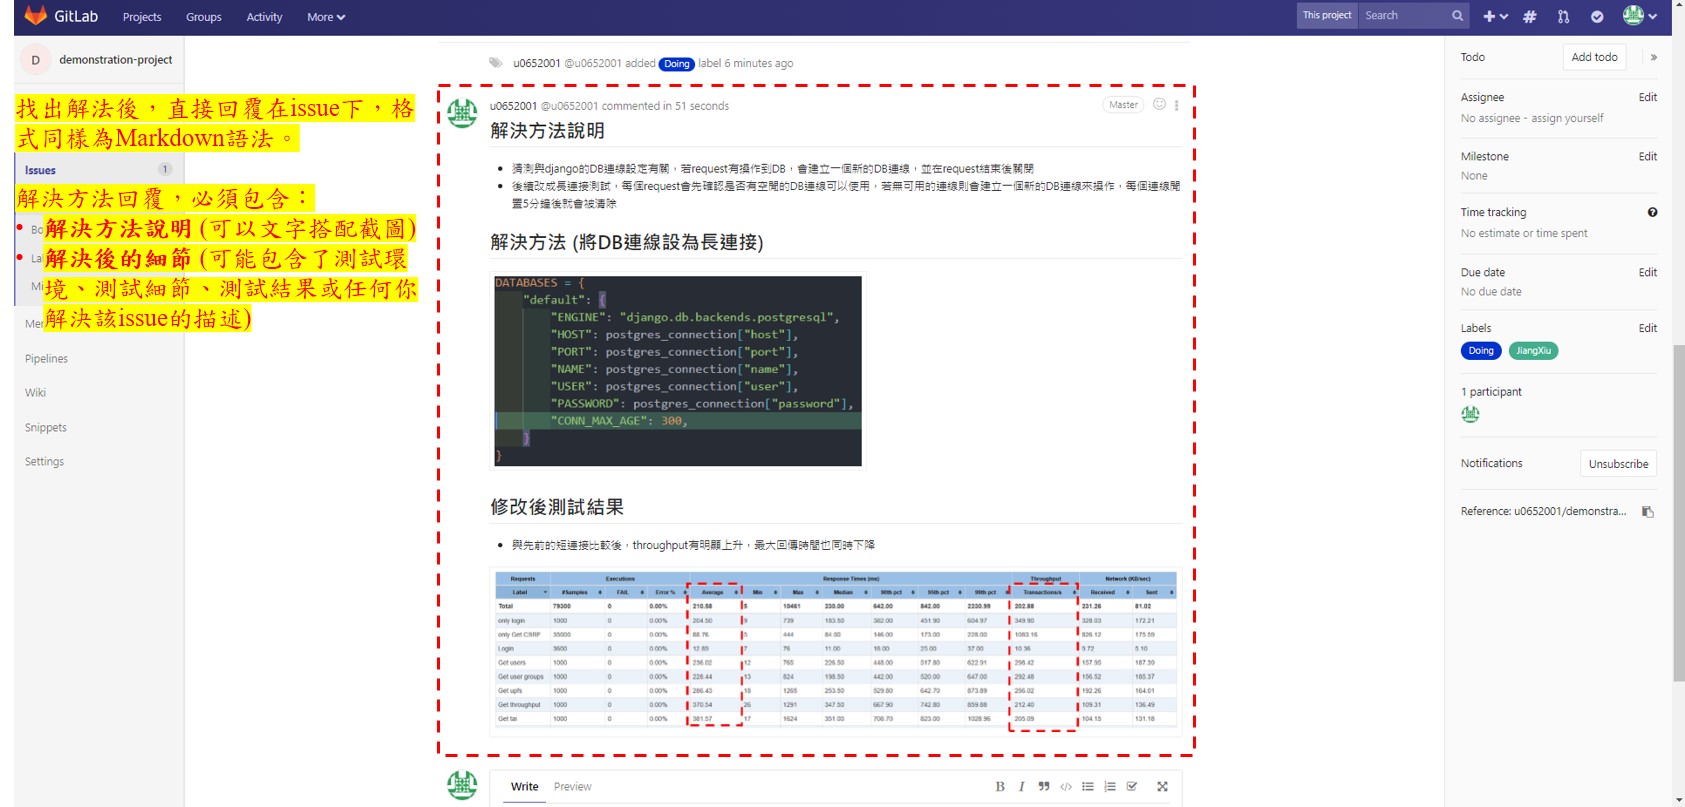This screenshot has width=1685, height=807.
Task: Click the Master role badge on comment
Action: click(x=1123, y=105)
